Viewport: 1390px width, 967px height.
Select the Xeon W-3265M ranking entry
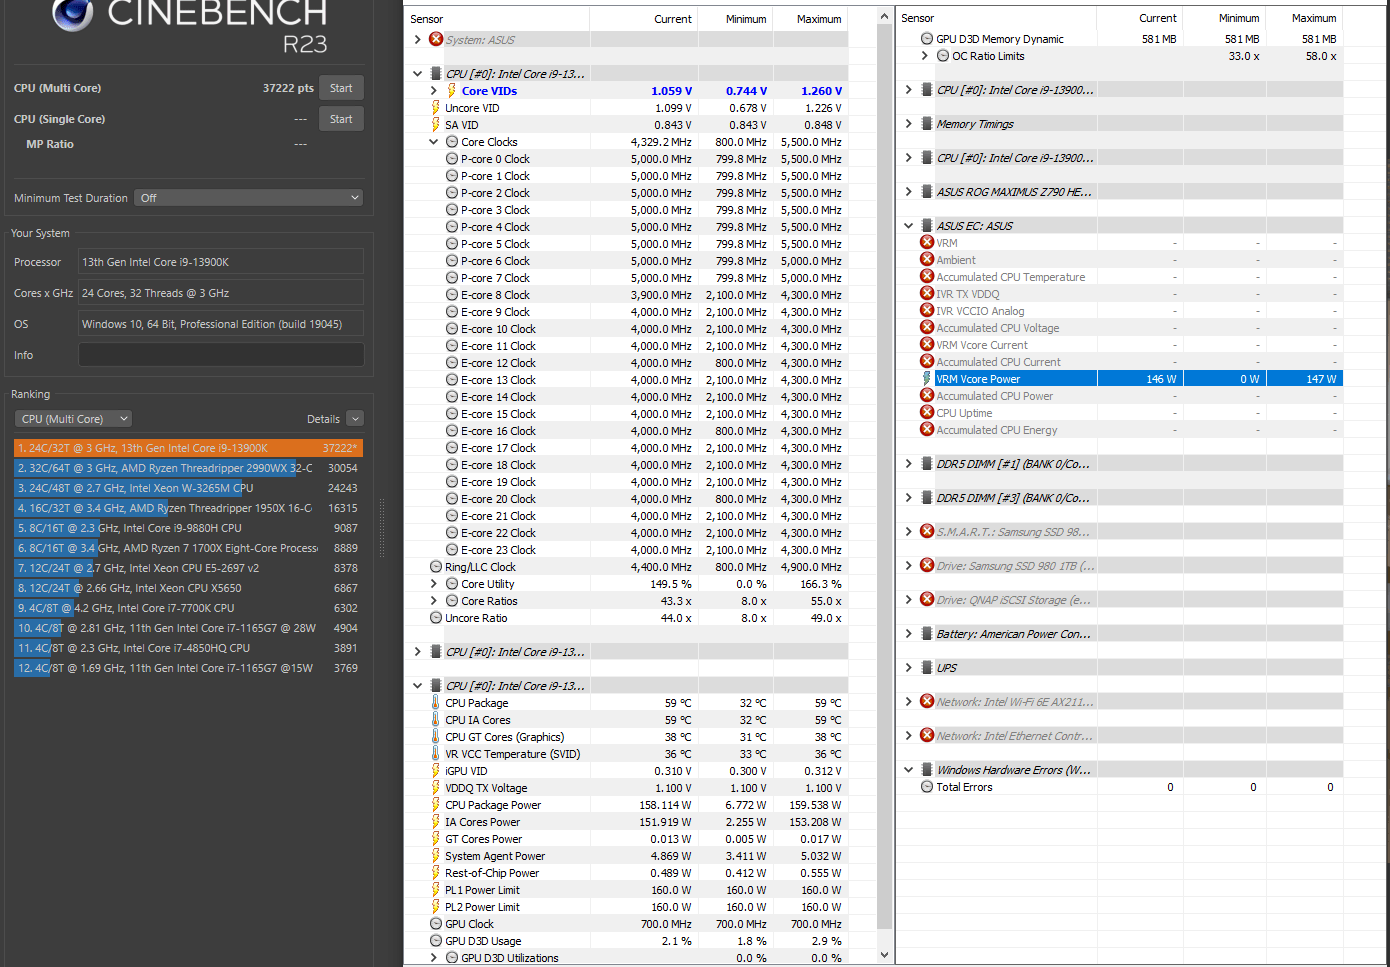(188, 488)
